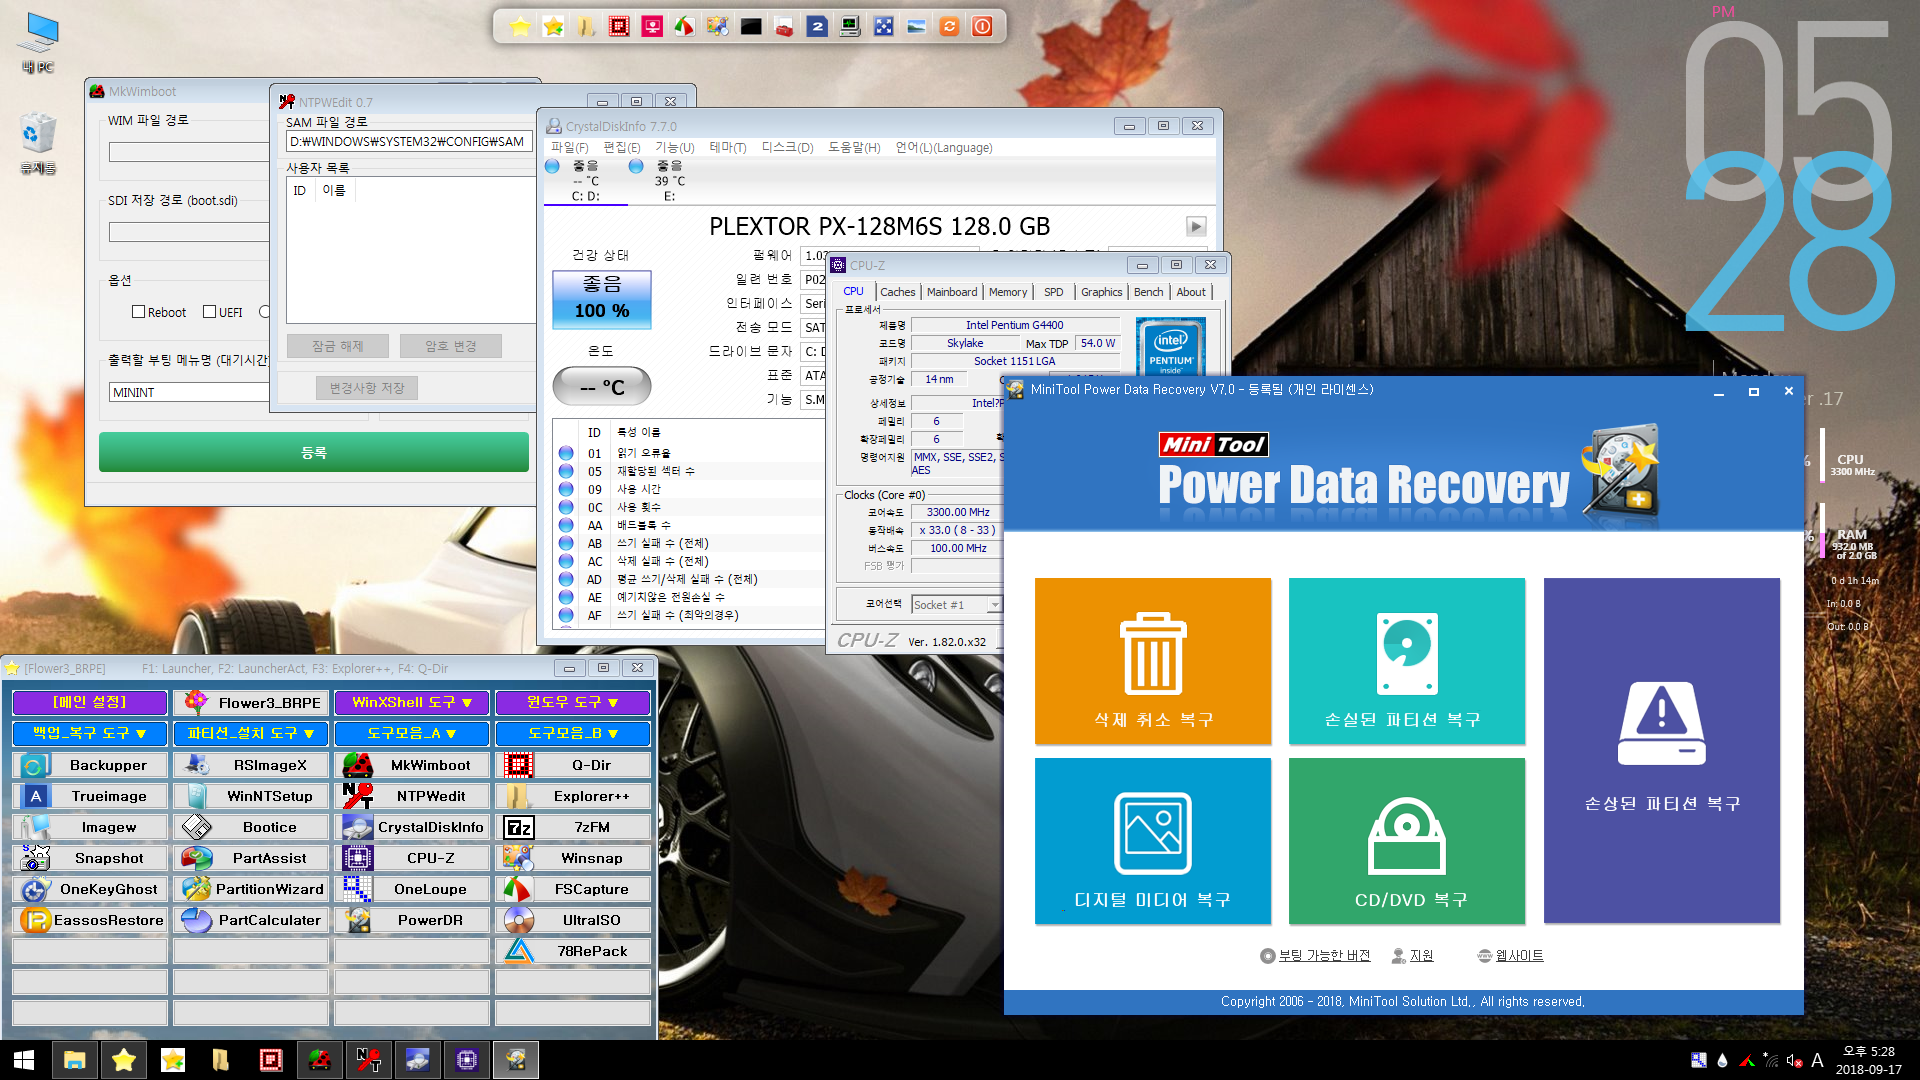Open the 부팅 가능한 버전 link
1920x1080 pixels.
click(1324, 956)
